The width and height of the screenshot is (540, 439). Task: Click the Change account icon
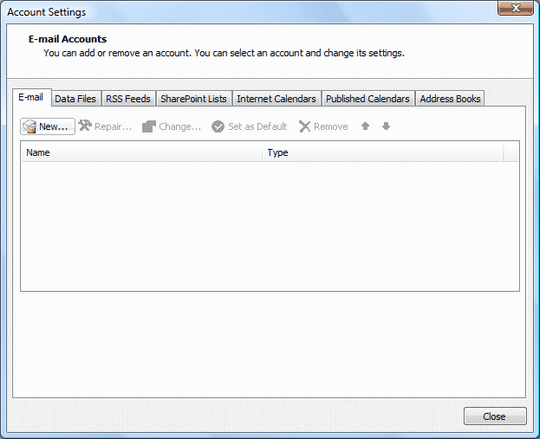(x=149, y=126)
